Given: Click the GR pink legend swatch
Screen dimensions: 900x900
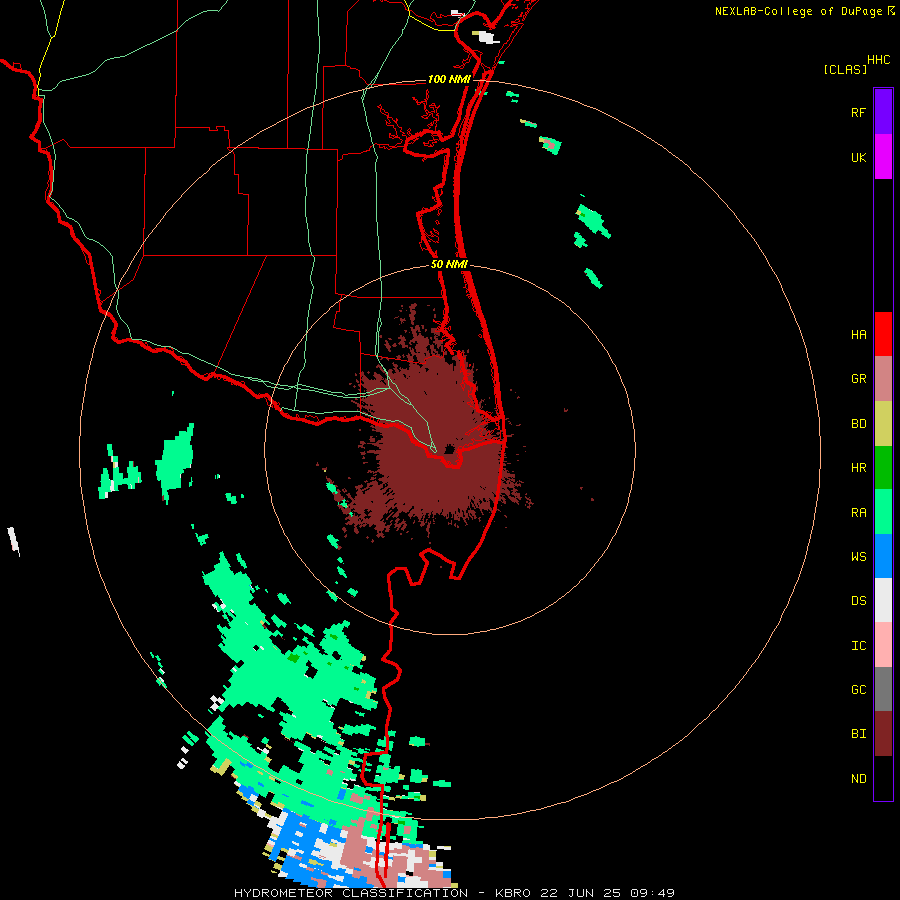Looking at the screenshot, I should point(883,379).
